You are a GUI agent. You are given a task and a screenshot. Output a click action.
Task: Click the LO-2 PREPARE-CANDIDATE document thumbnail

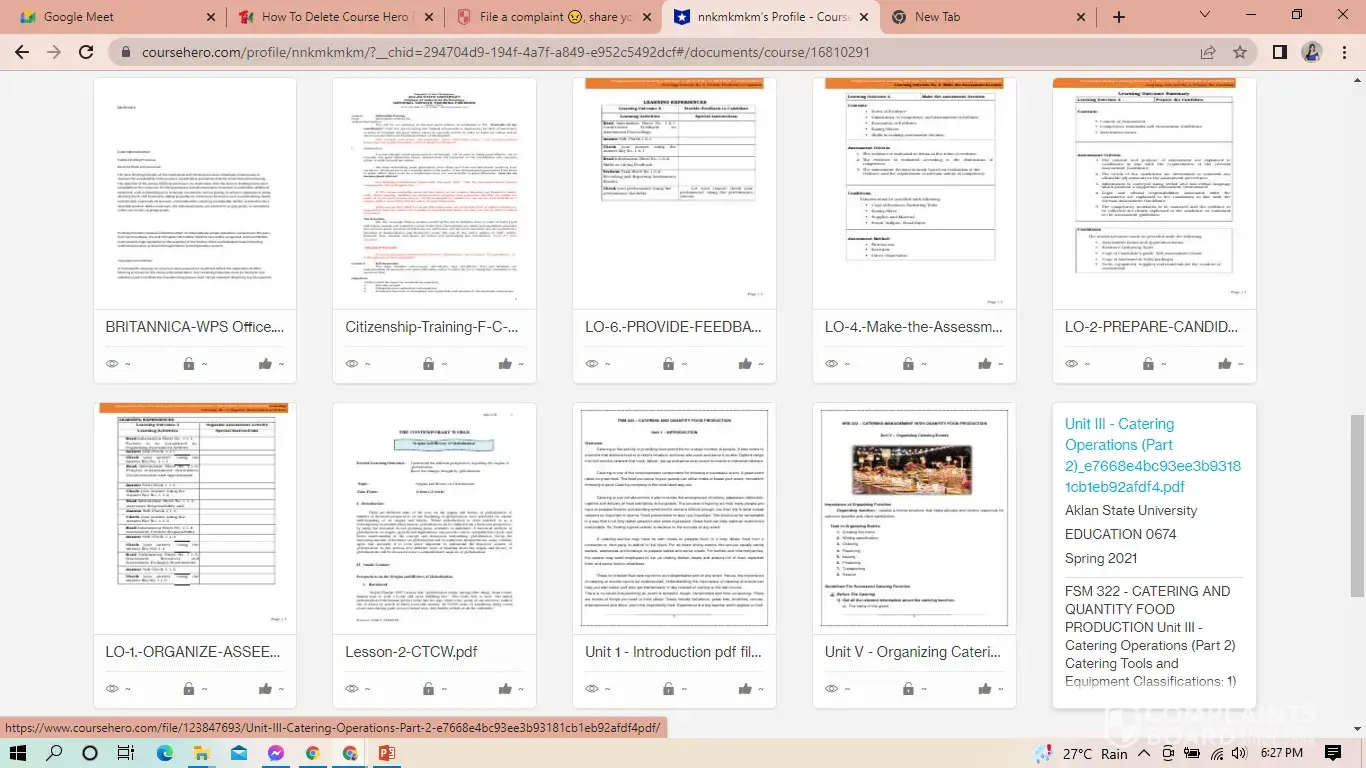pos(1154,193)
